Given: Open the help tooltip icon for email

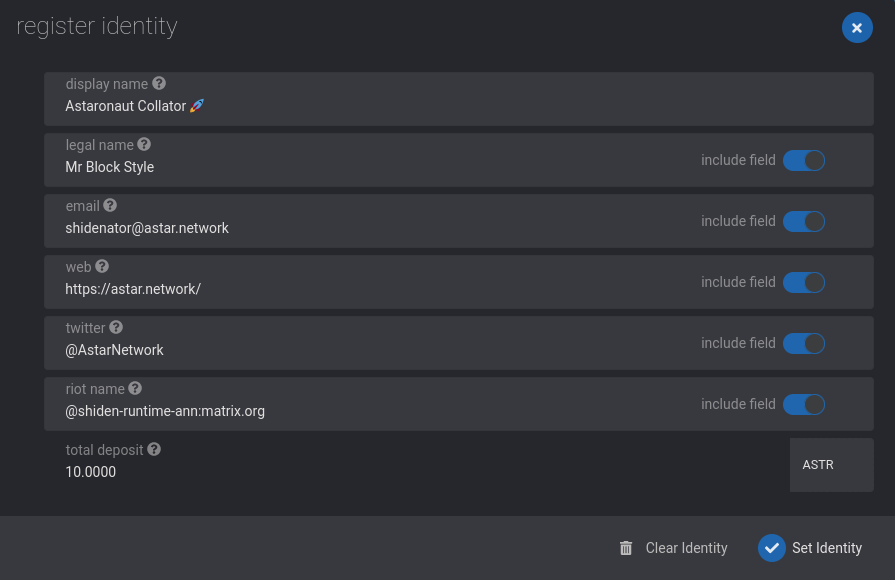Looking at the screenshot, I should click(x=110, y=206).
